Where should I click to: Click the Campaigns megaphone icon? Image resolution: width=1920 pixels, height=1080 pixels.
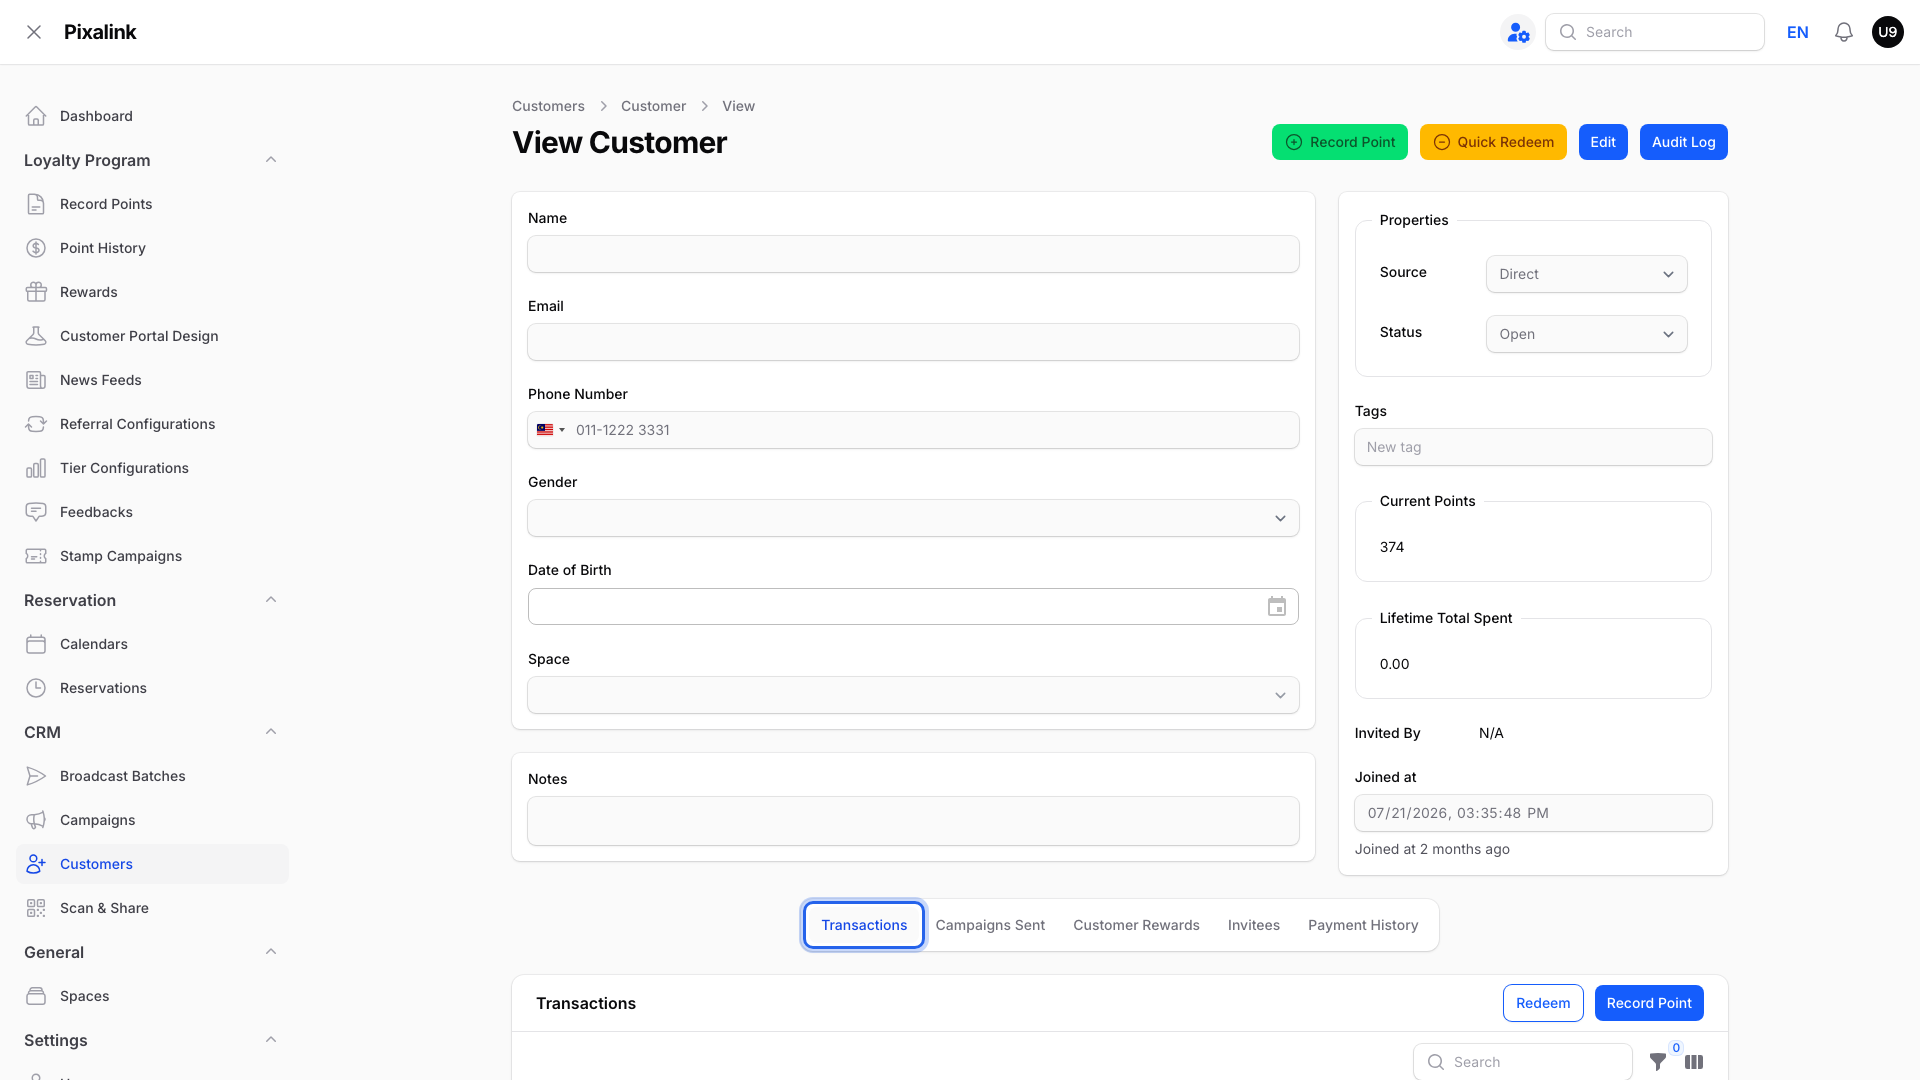[x=36, y=820]
